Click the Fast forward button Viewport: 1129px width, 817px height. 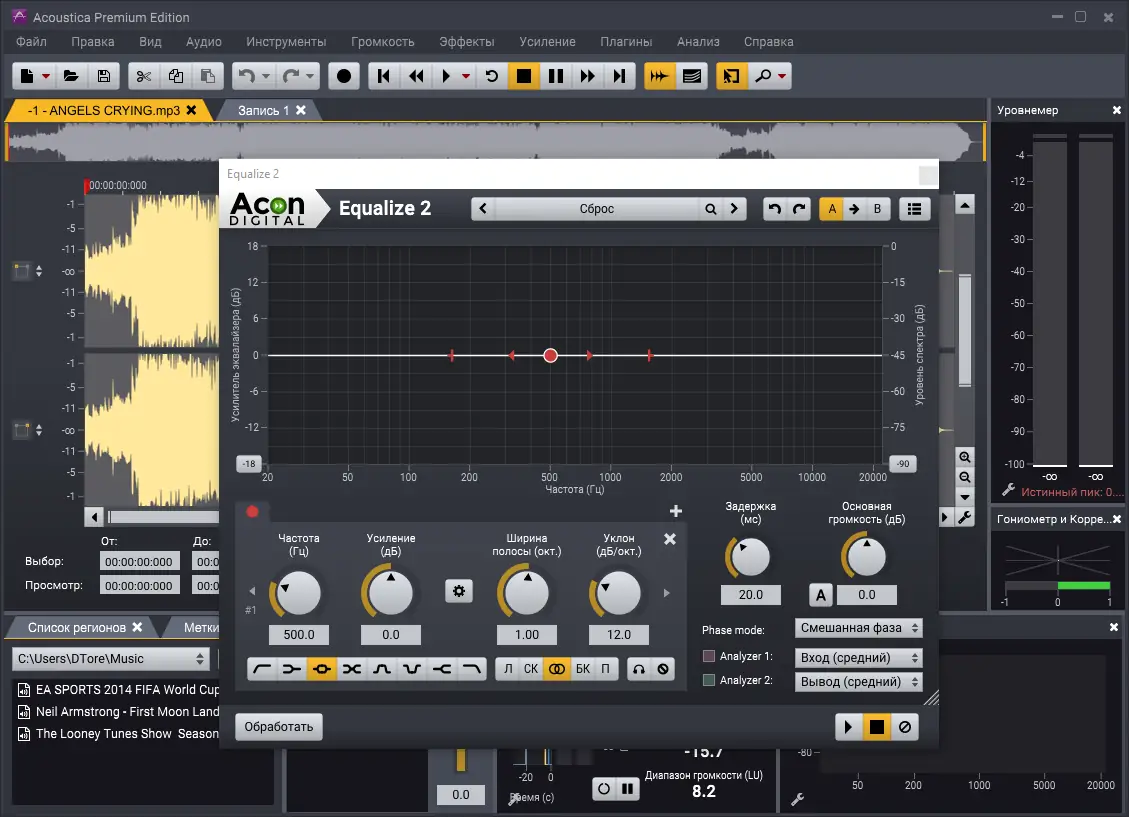(588, 76)
